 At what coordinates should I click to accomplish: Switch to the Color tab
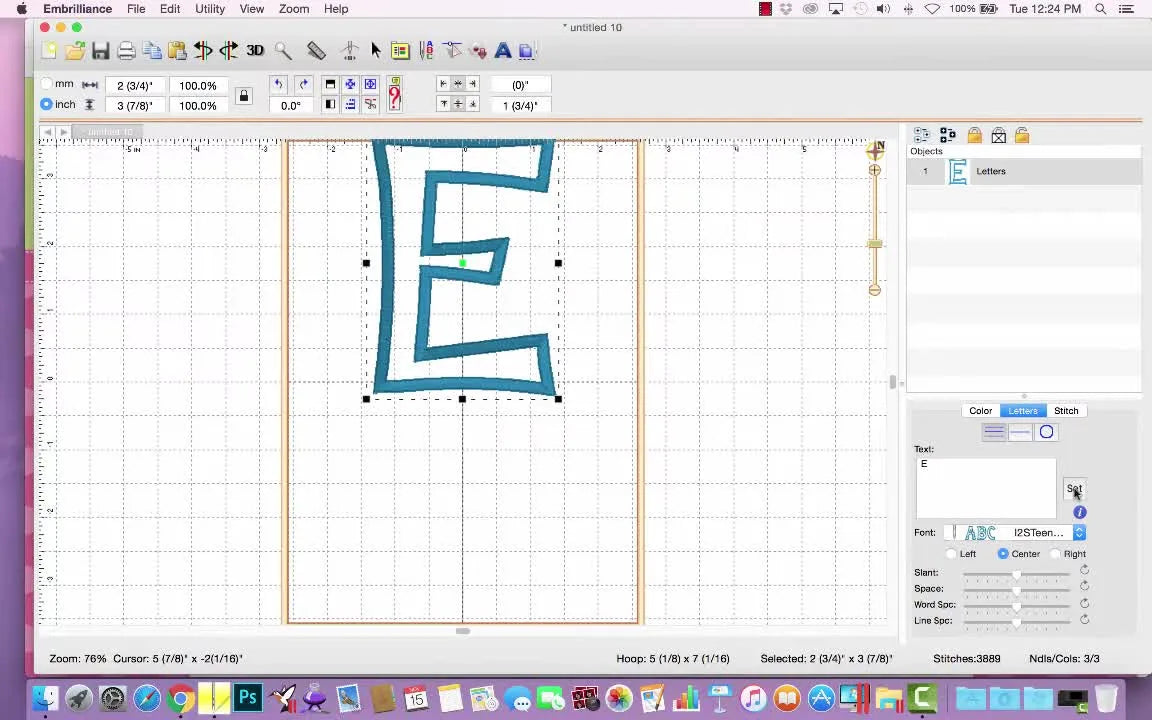click(980, 410)
